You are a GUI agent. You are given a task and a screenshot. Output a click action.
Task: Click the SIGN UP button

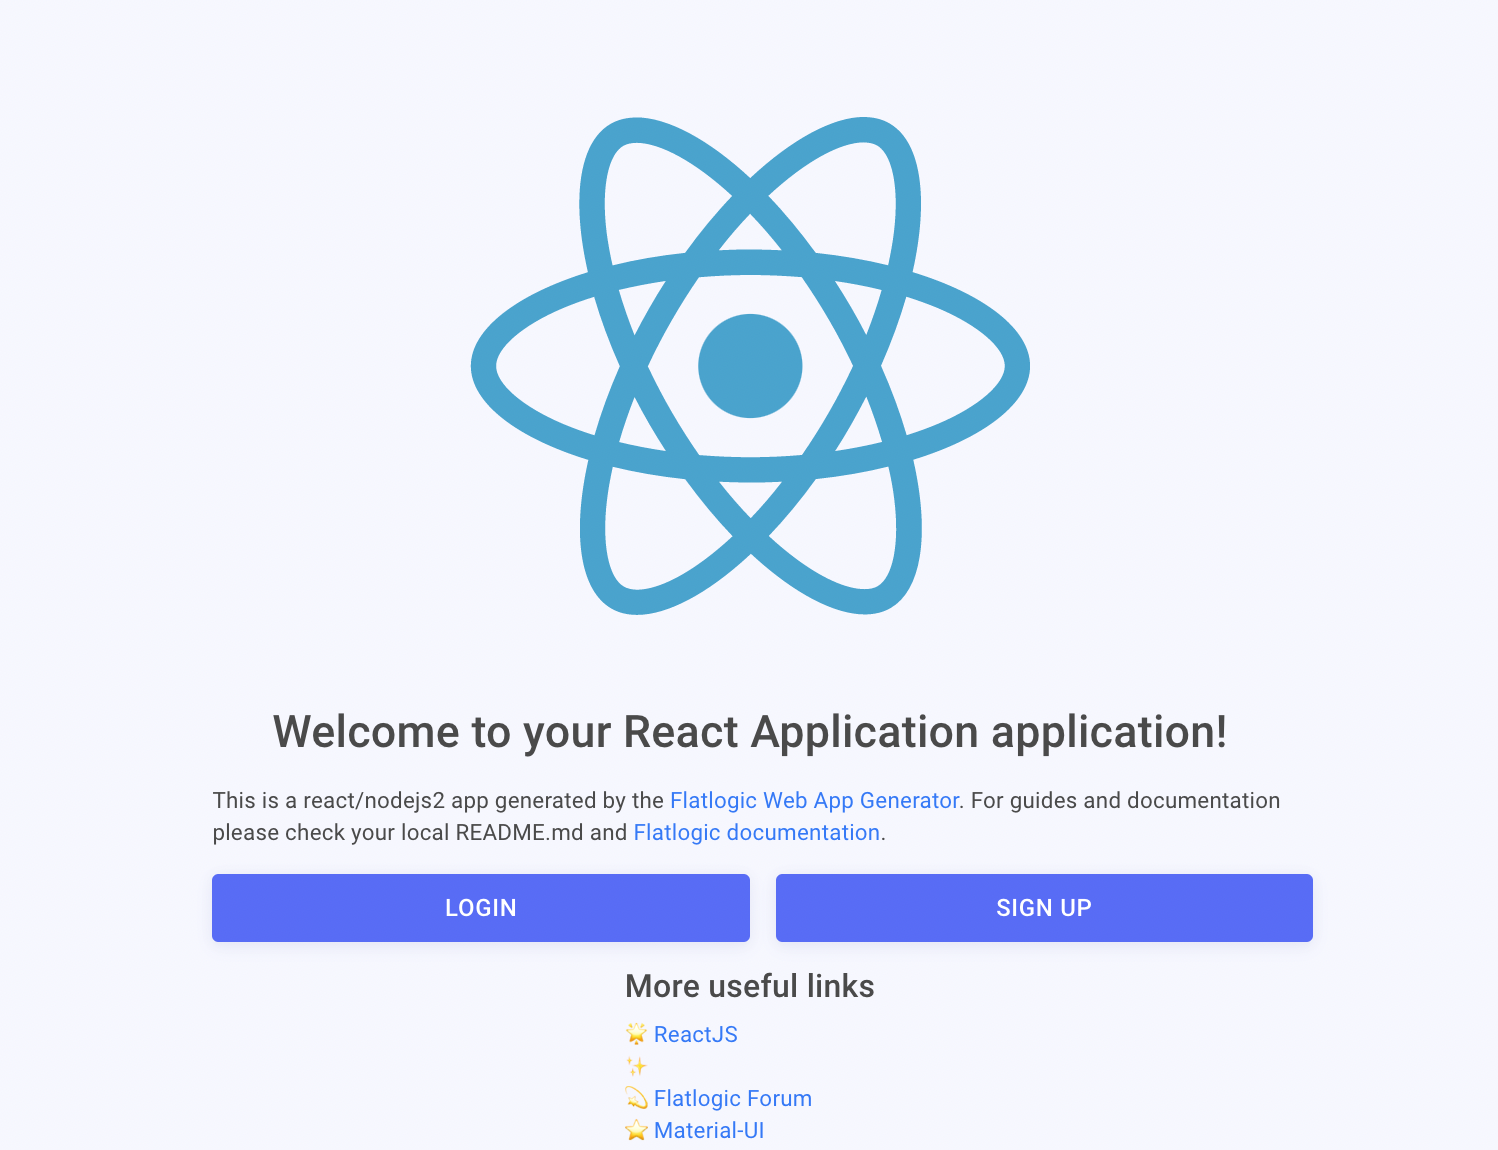[x=1044, y=908]
